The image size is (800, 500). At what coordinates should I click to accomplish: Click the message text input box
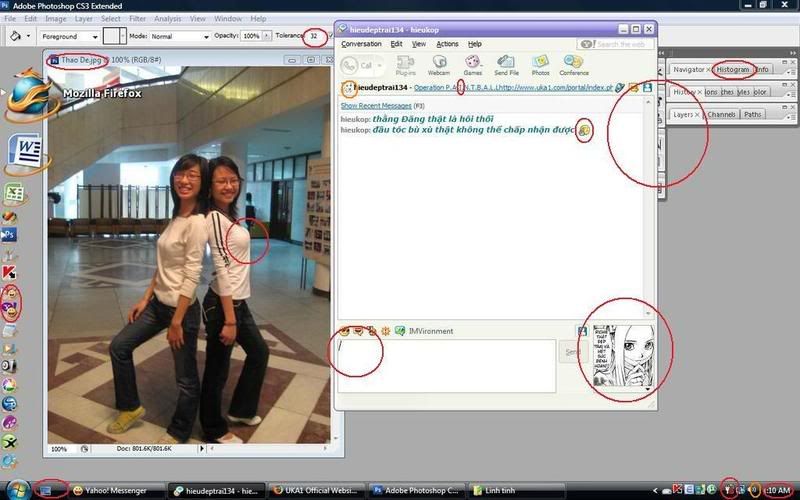click(x=447, y=366)
